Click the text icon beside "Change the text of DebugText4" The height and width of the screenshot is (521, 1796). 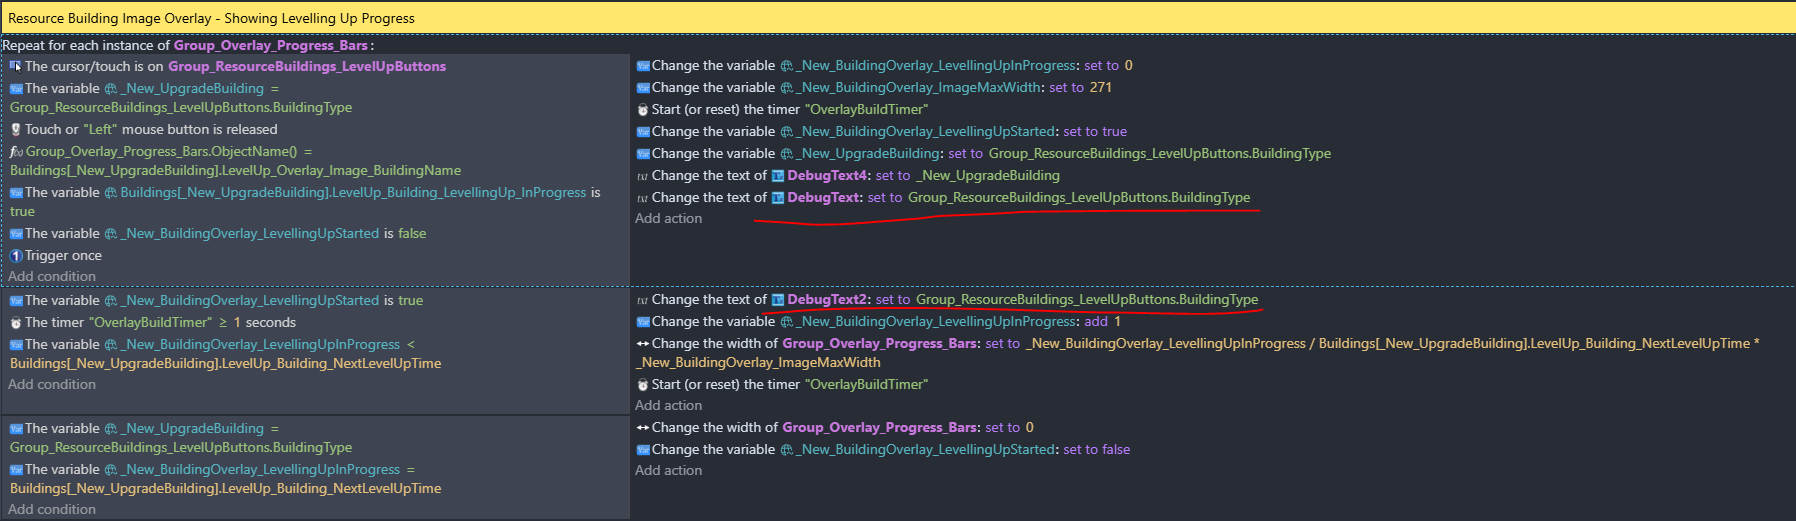[x=642, y=175]
